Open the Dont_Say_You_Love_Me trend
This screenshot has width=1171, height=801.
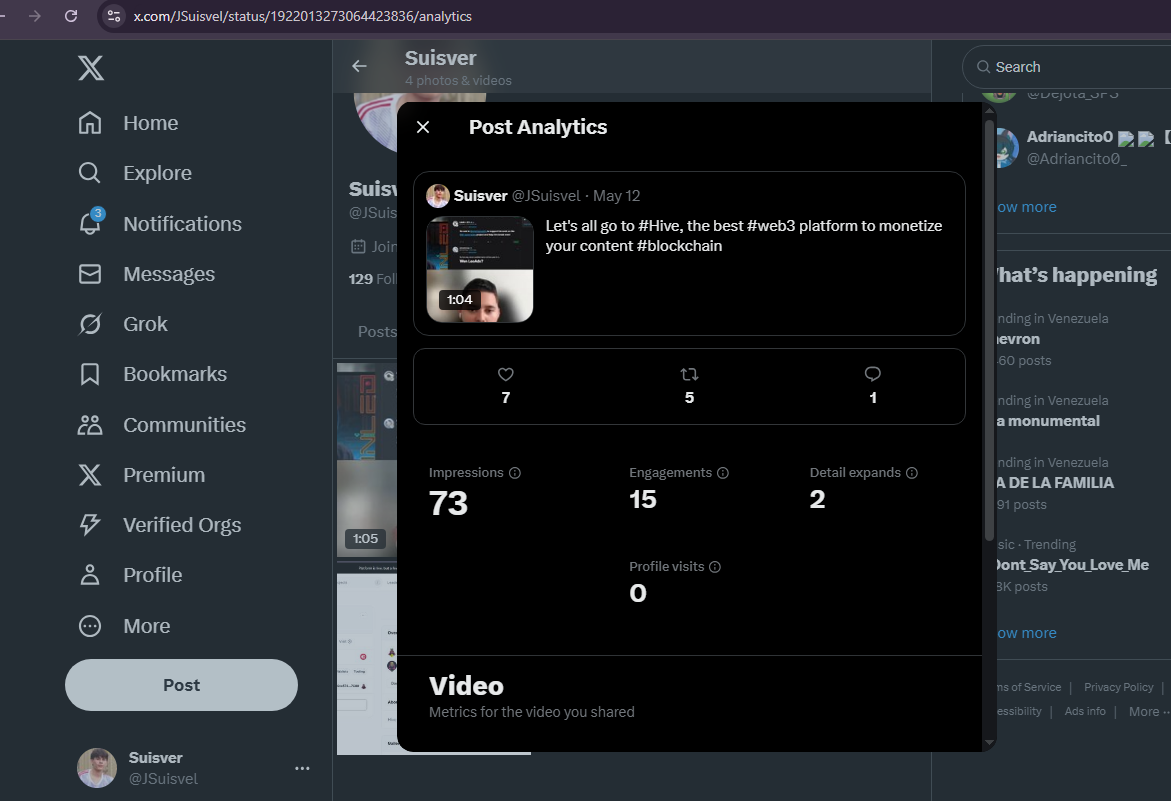coord(1072,565)
